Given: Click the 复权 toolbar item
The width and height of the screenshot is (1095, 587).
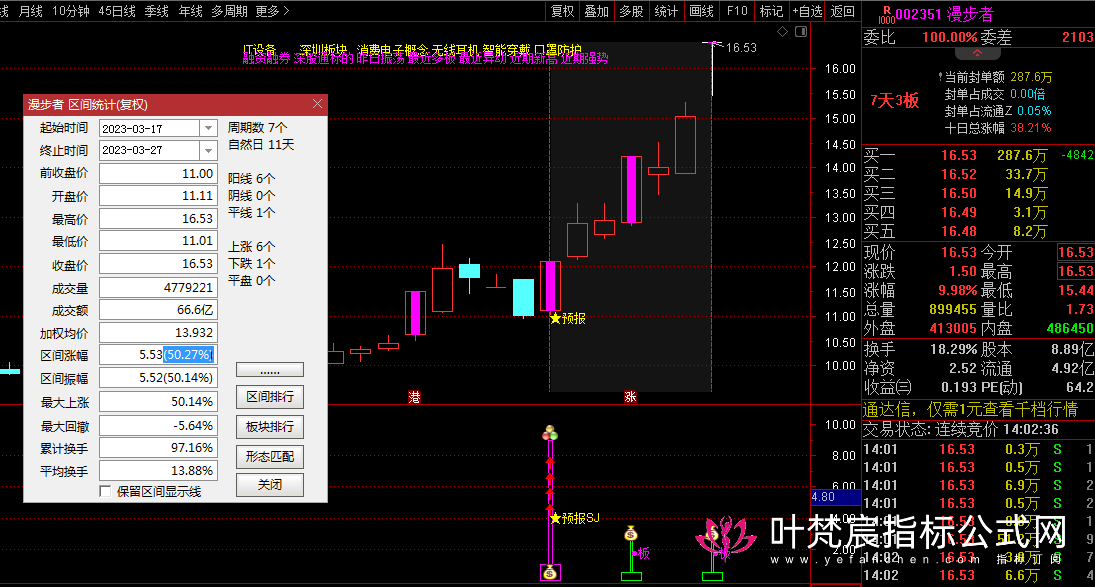Looking at the screenshot, I should (x=562, y=11).
